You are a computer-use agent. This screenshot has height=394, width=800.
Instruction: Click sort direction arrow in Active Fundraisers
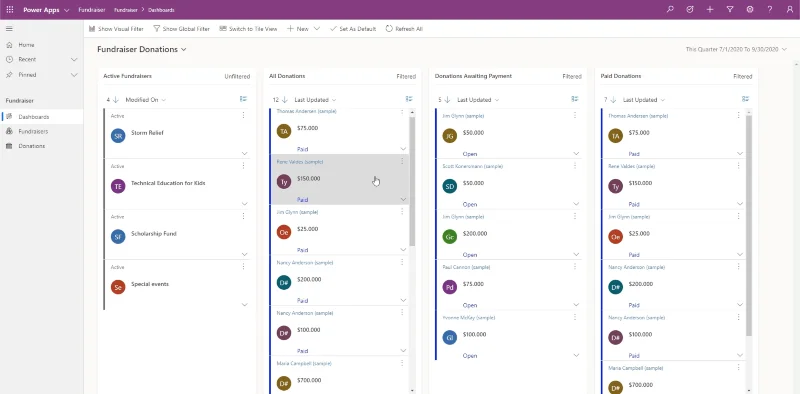[115, 100]
